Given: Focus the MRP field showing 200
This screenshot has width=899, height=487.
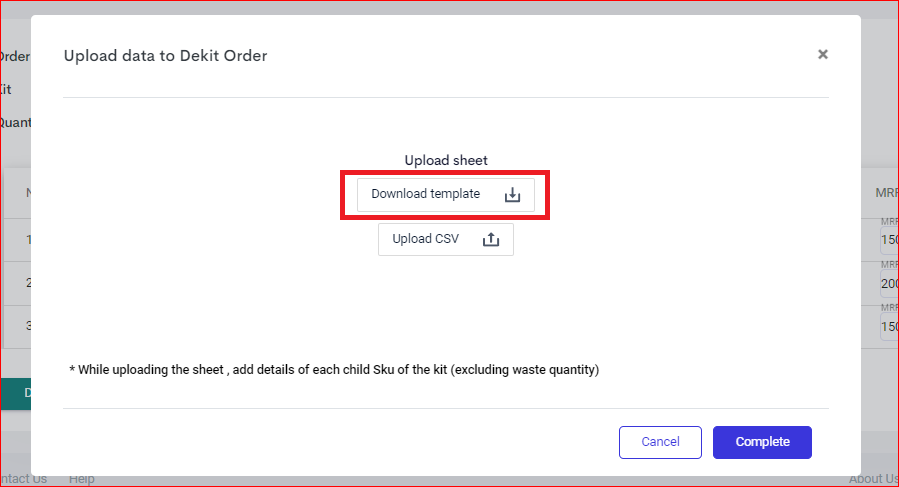Looking at the screenshot, I should (889, 283).
